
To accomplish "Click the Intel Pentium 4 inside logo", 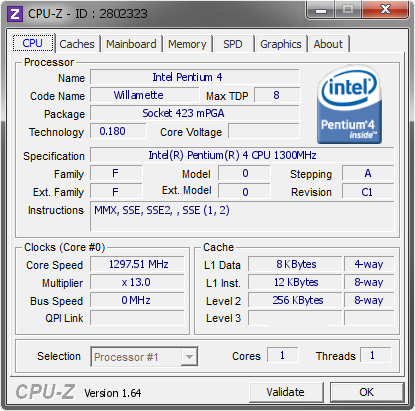I will tap(349, 105).
